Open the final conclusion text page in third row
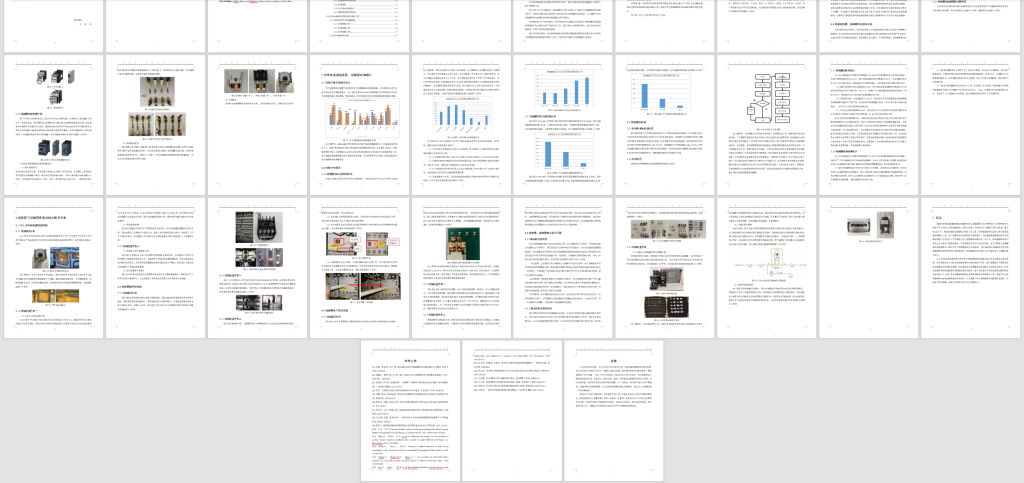 coord(971,265)
